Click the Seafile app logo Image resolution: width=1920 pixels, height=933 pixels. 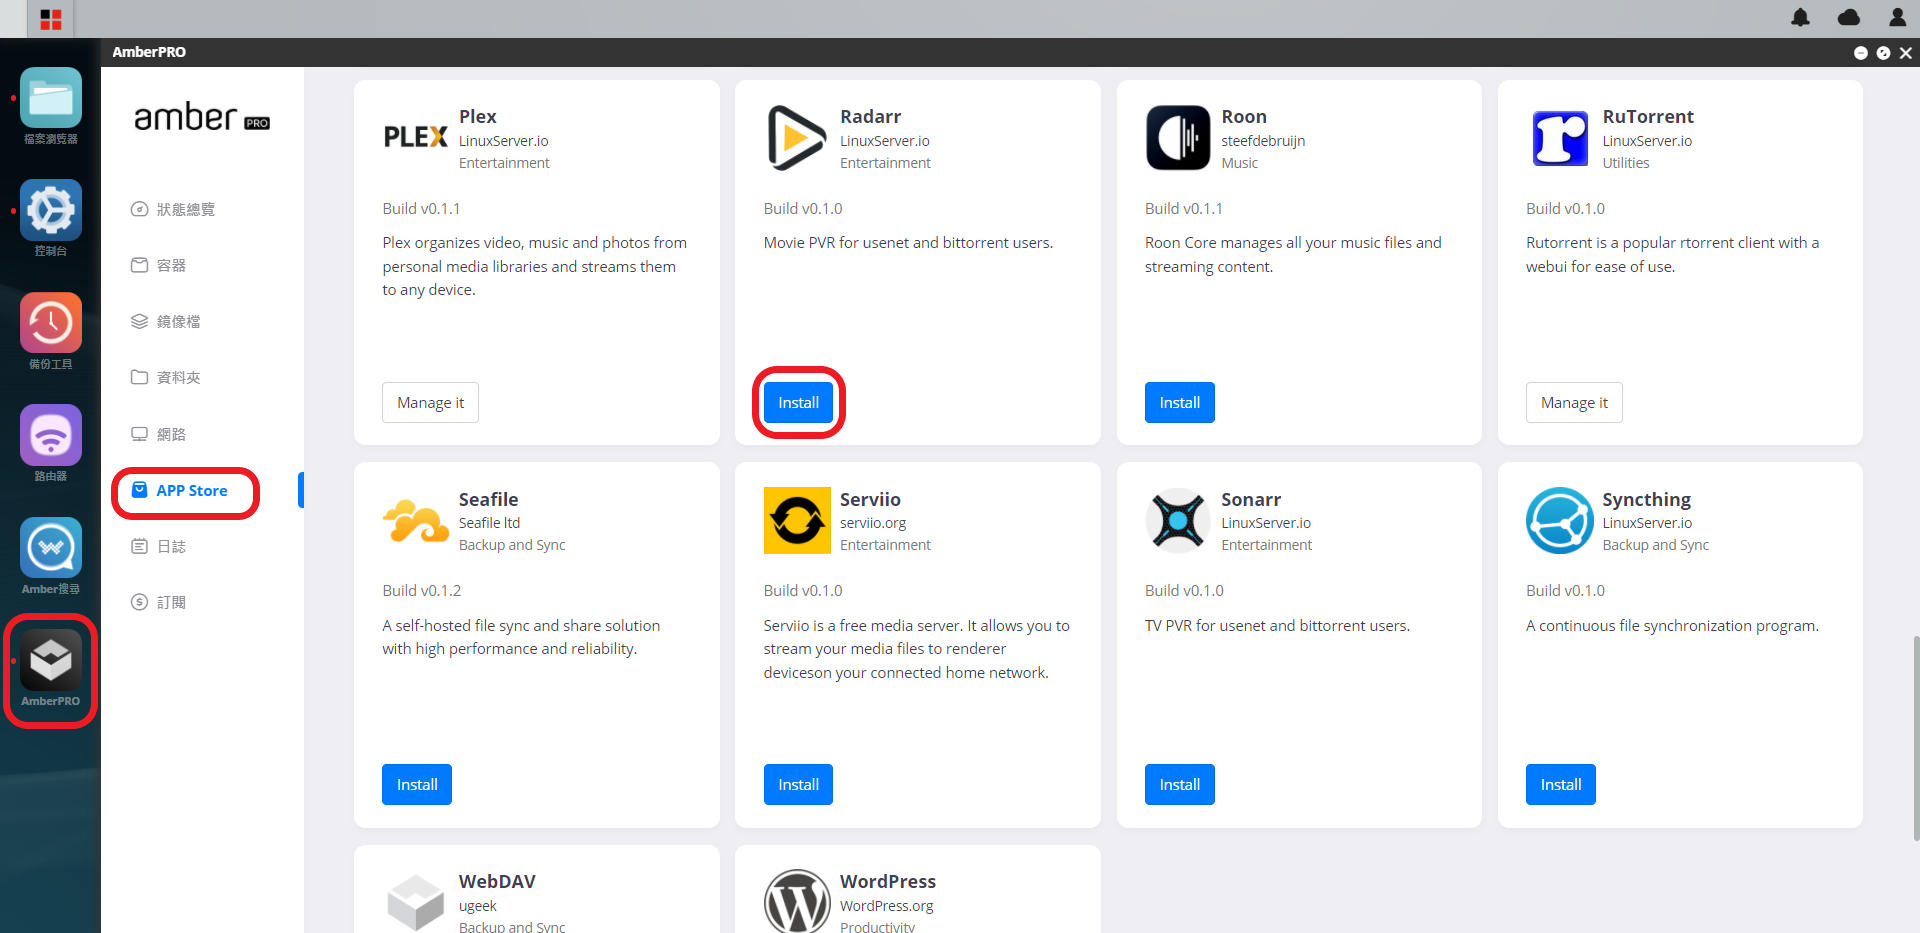click(416, 521)
